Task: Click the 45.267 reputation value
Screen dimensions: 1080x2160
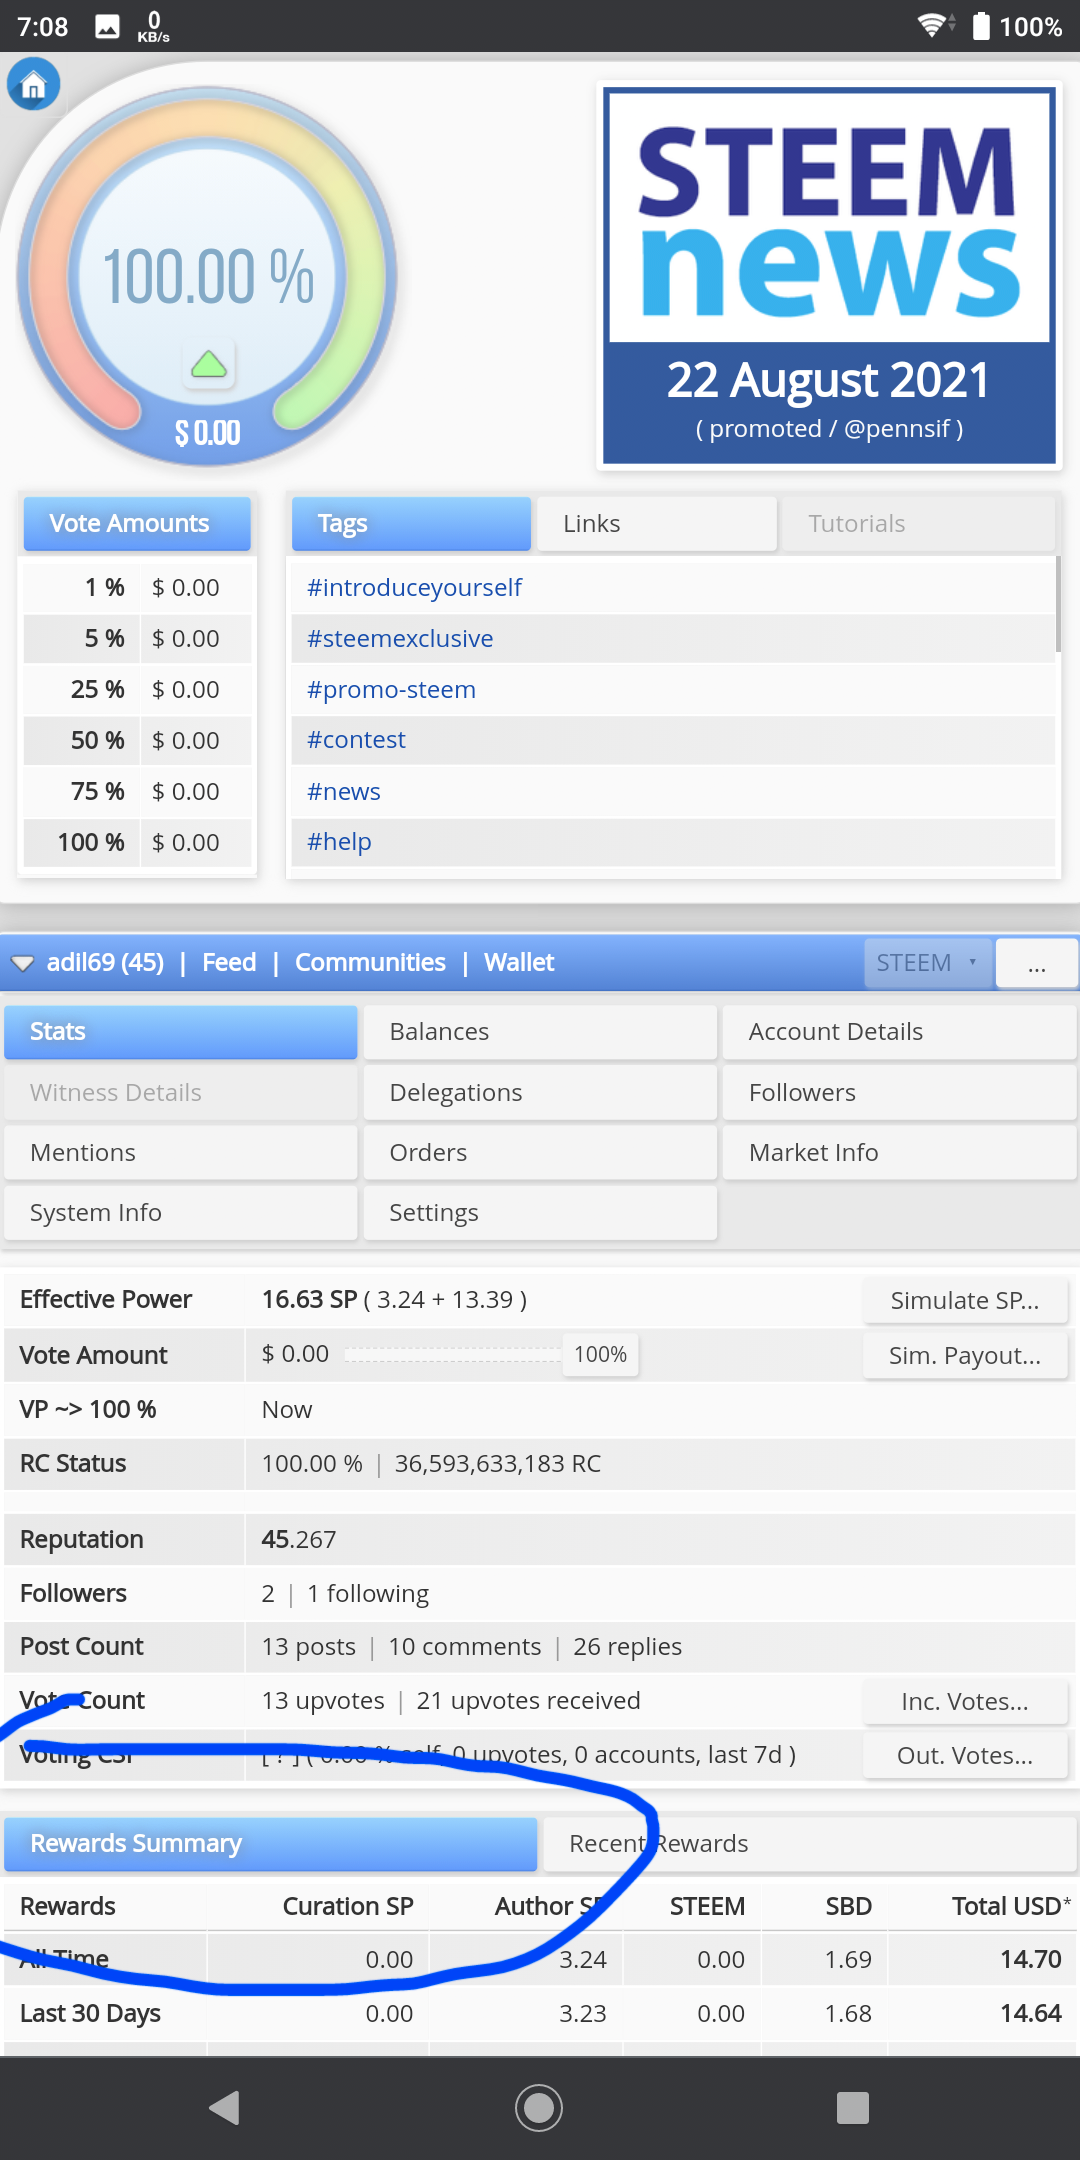Action: pyautogui.click(x=299, y=1539)
